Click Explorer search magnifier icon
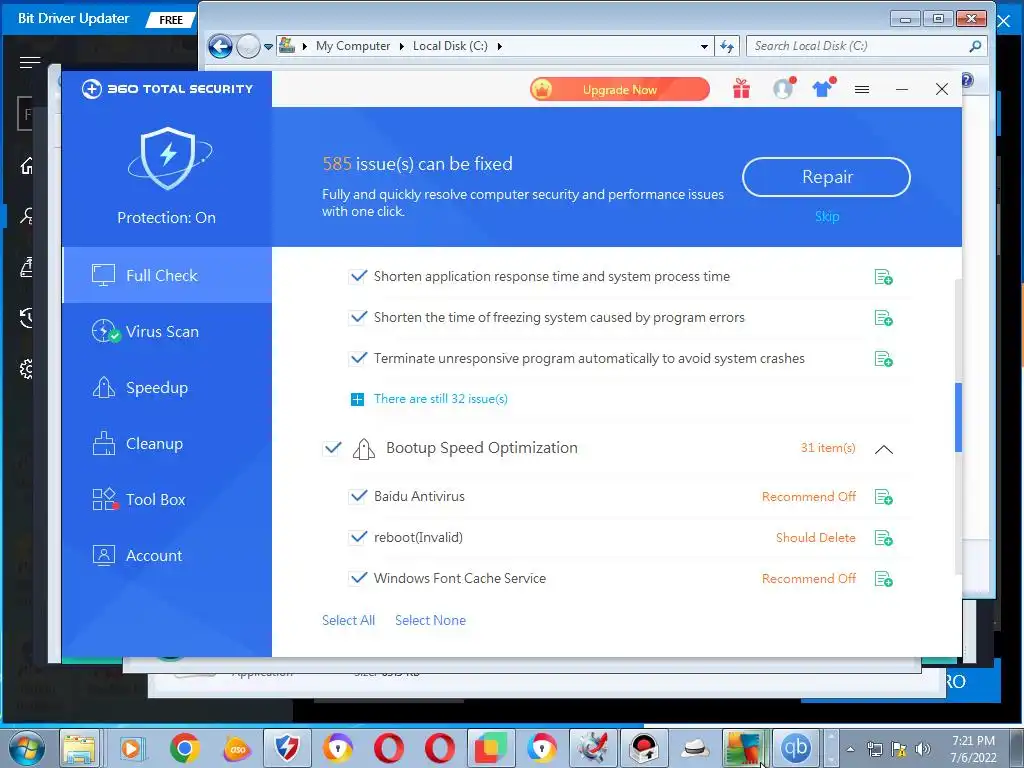 pyautogui.click(x=975, y=46)
